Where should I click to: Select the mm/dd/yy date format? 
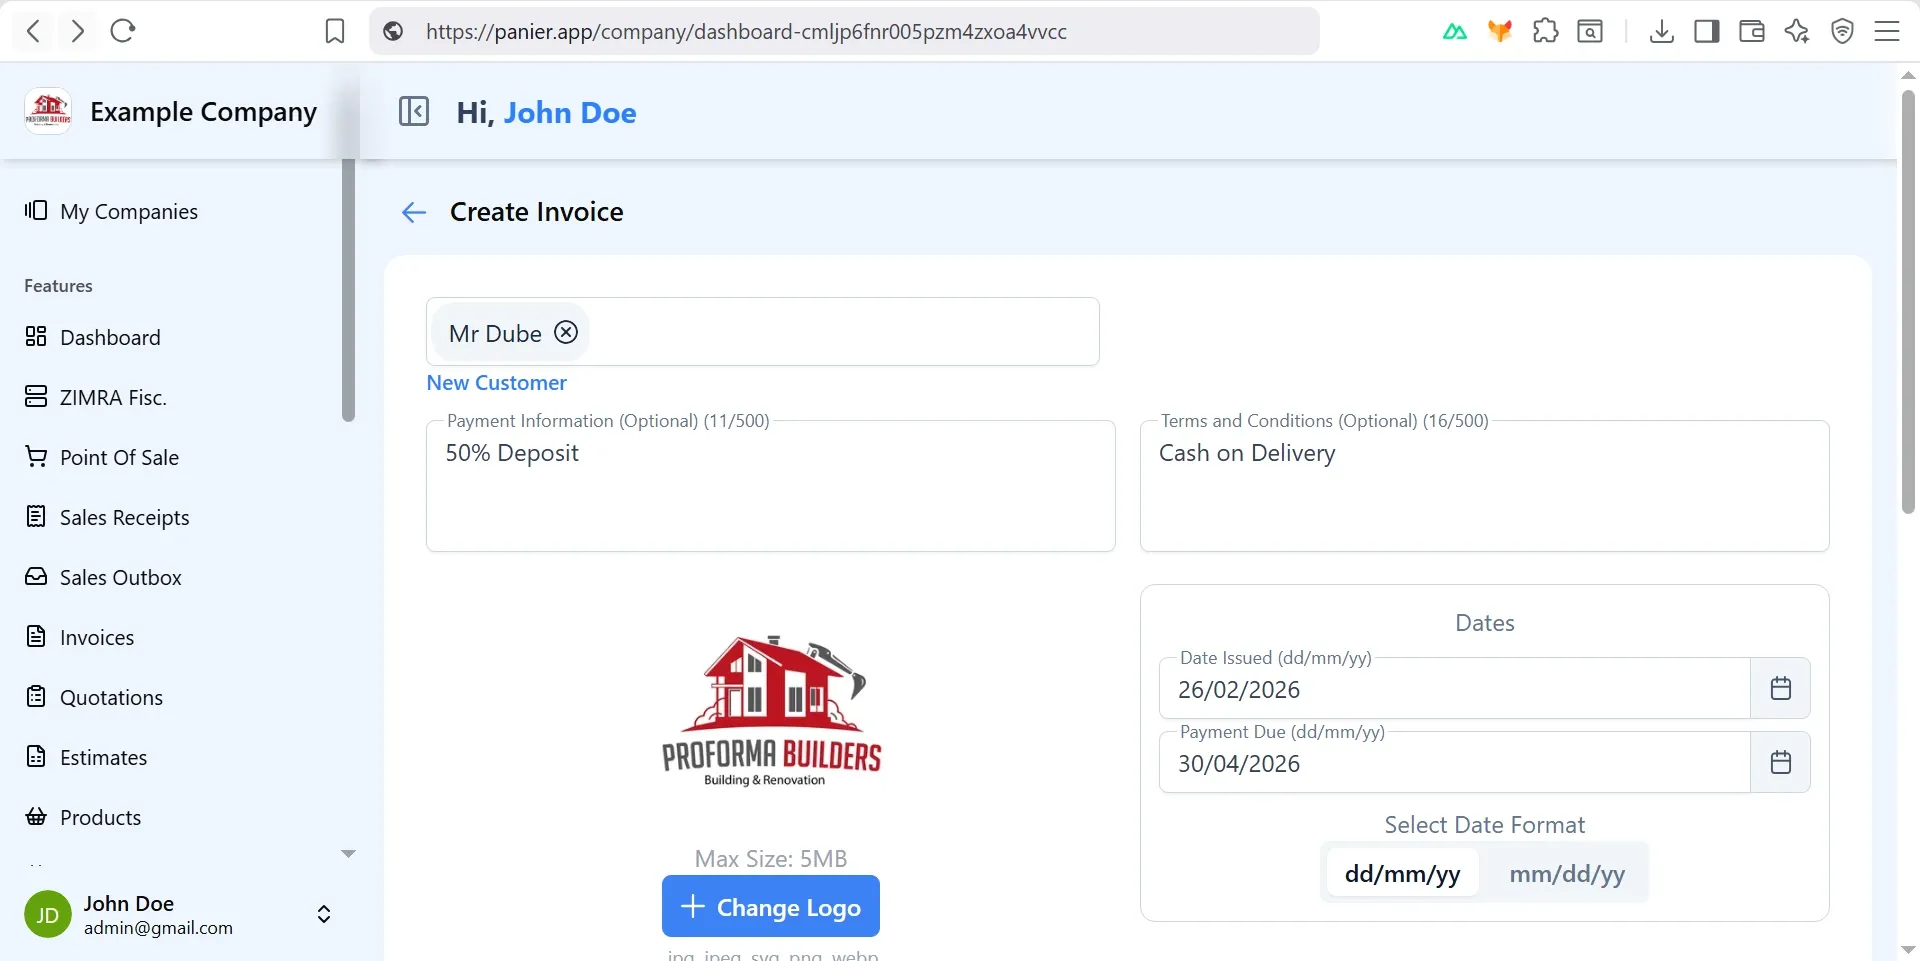(1566, 874)
